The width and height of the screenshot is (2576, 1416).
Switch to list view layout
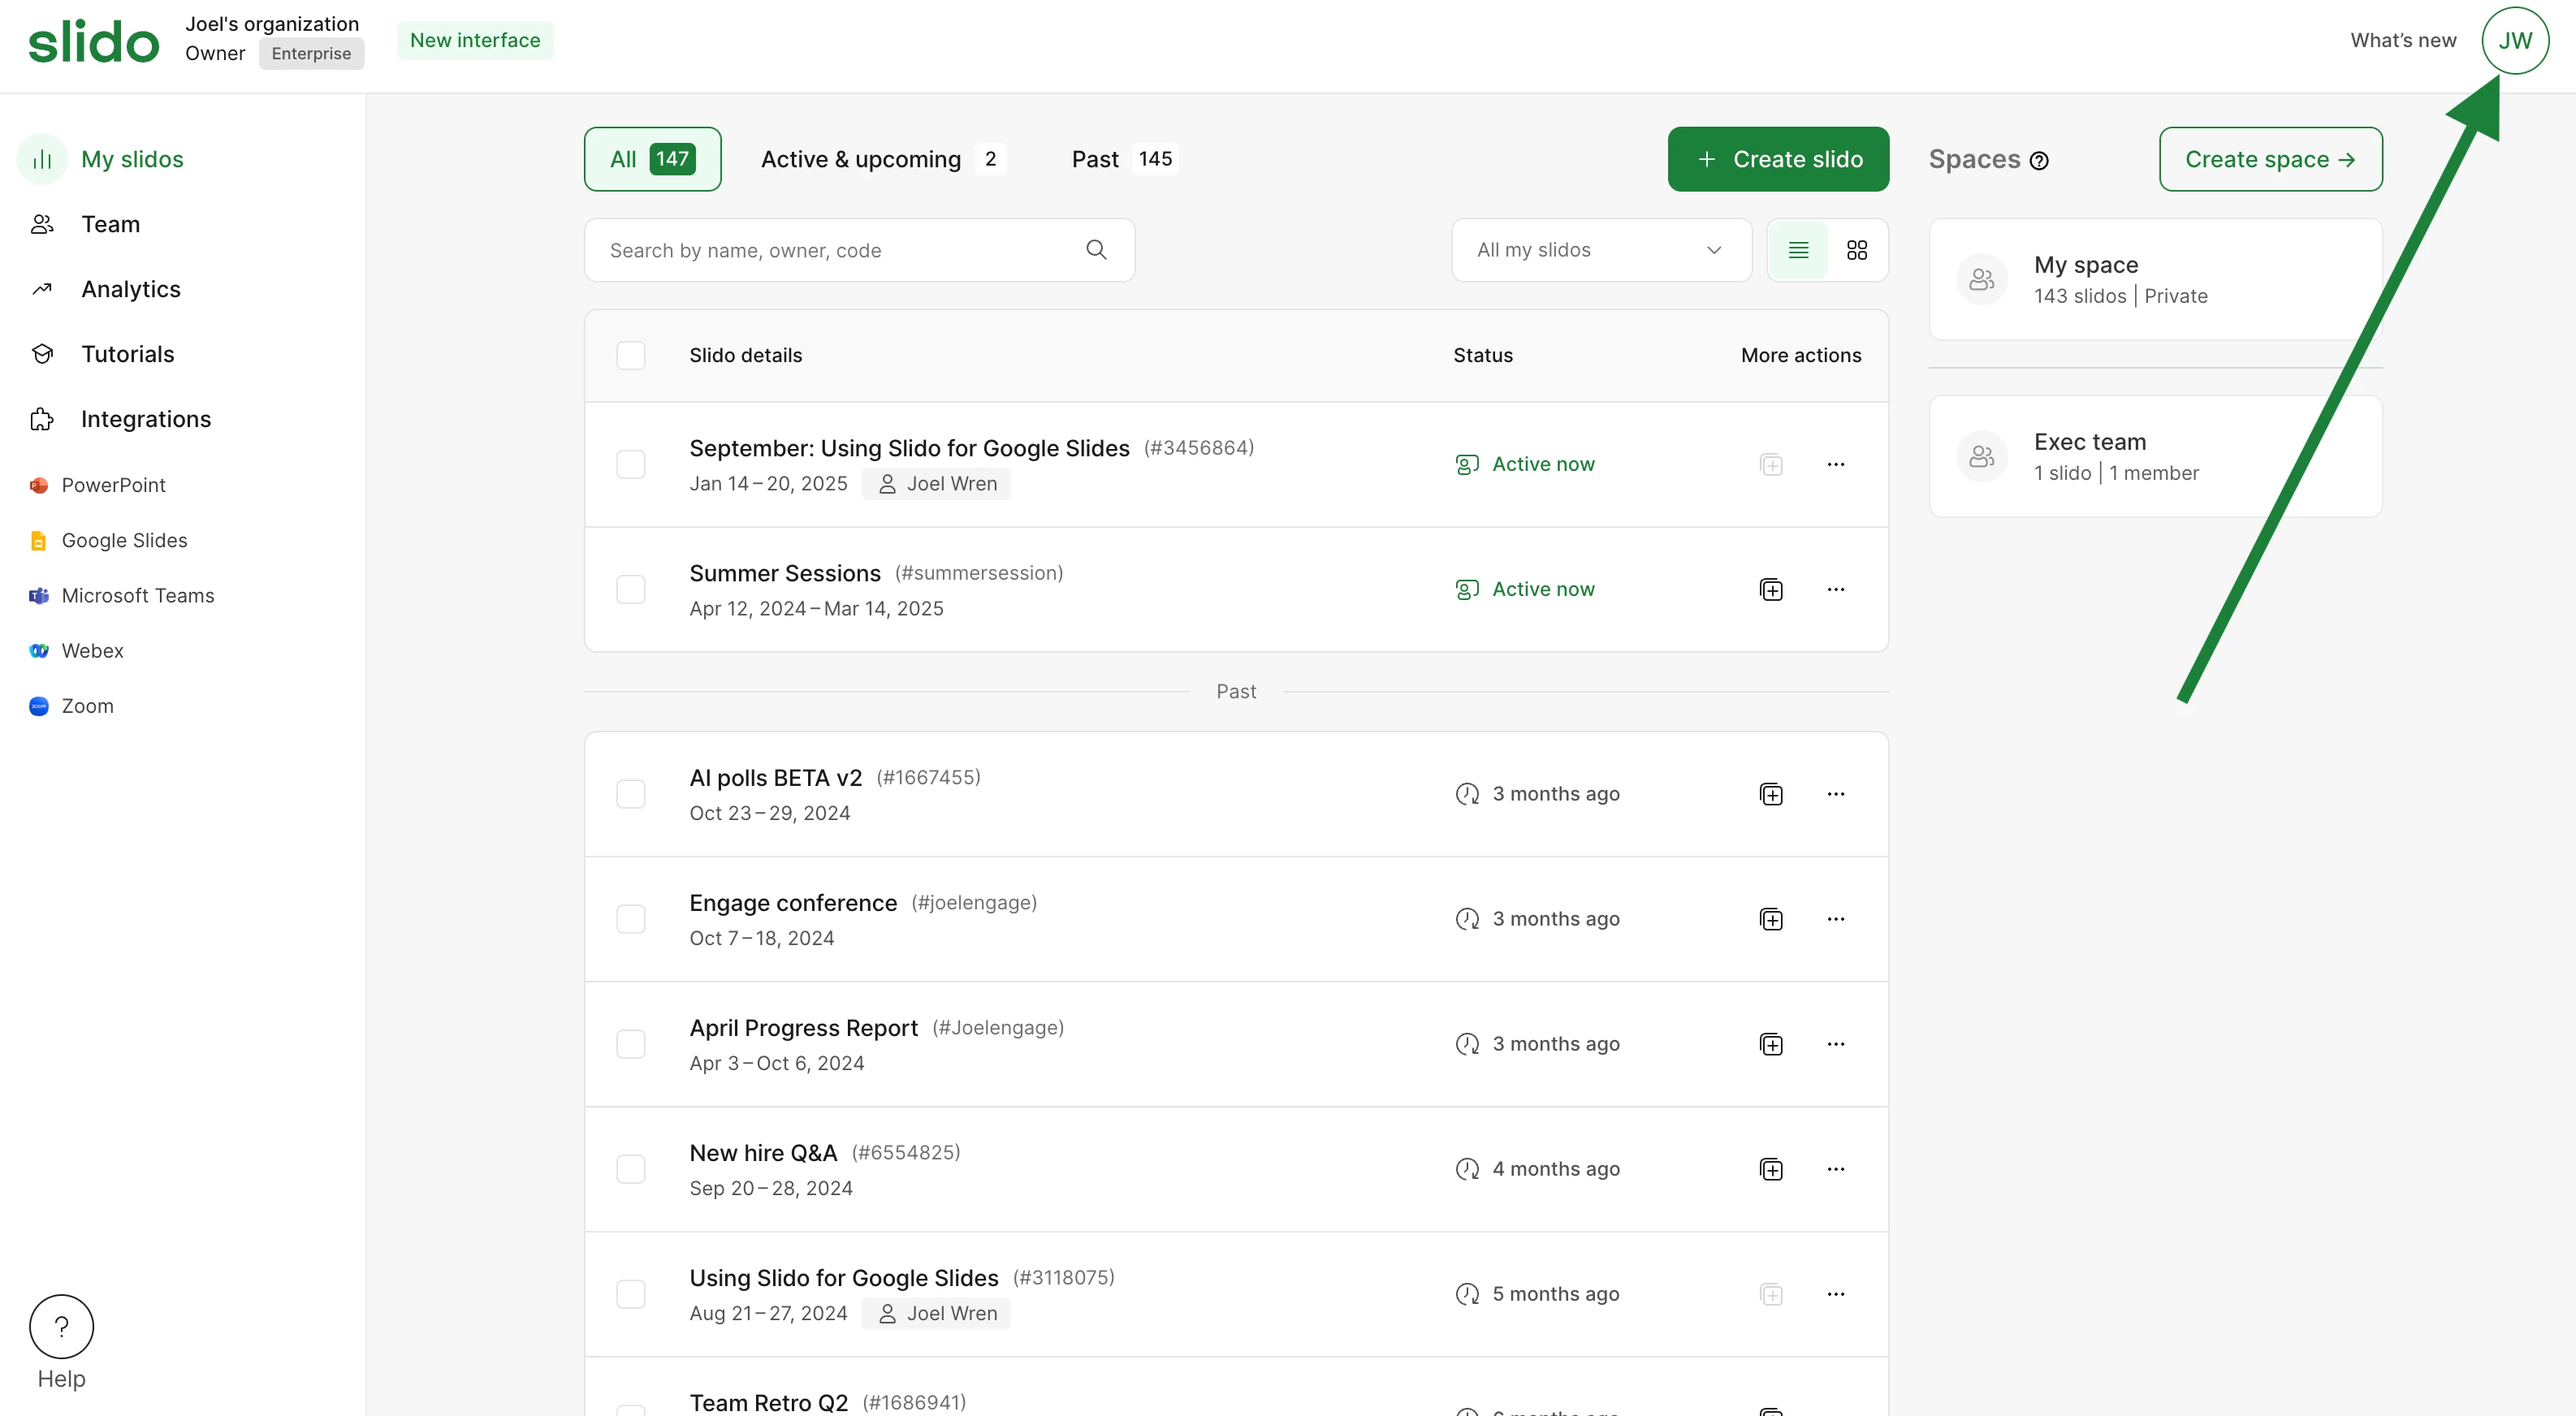1798,250
